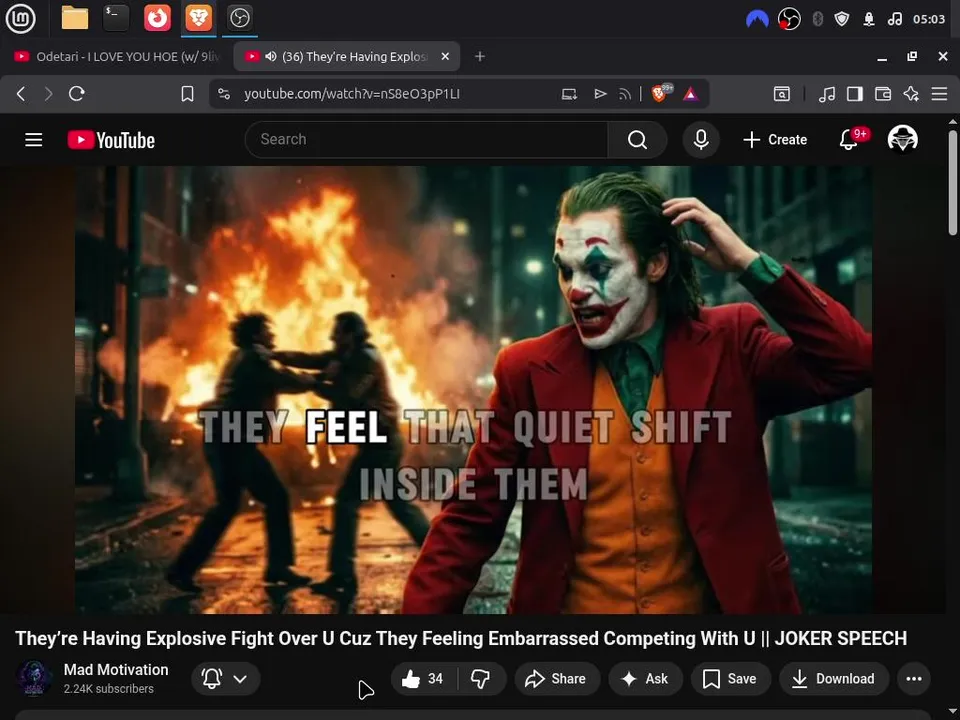Open a new browser tab
The image size is (960, 720).
(480, 56)
